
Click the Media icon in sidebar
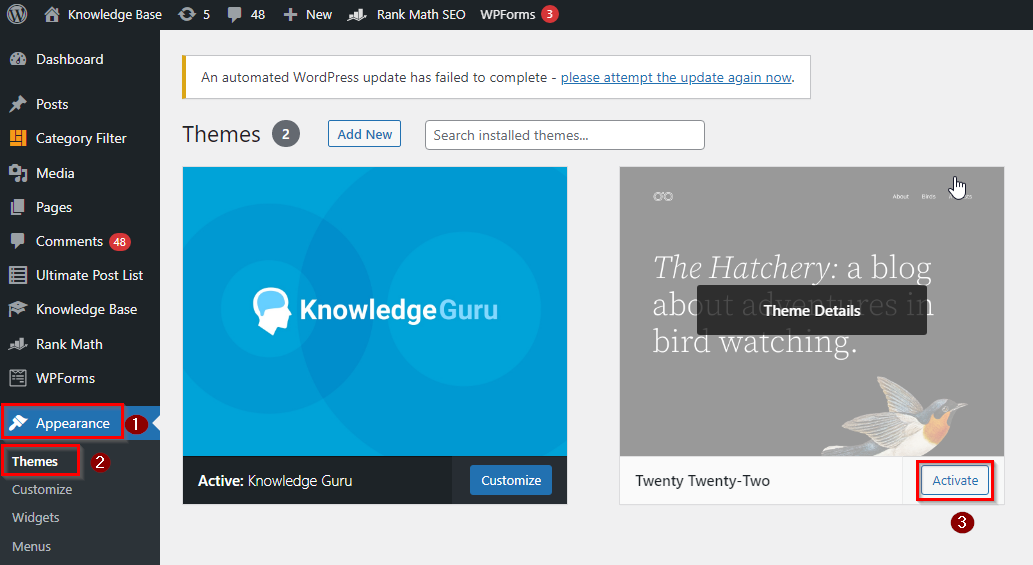click(18, 173)
